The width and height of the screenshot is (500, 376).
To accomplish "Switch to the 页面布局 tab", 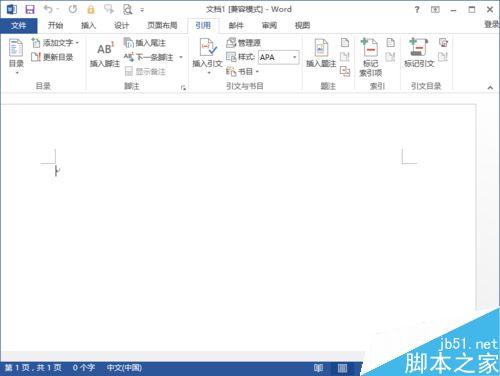I will coord(162,25).
